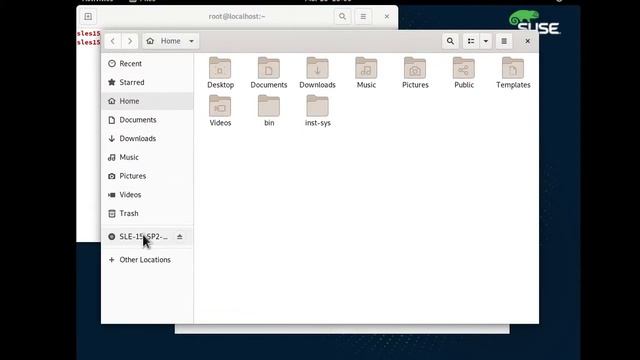Screen dimensions: 640x360
Task: Open Downloads in sidebar
Action: (147, 139)
